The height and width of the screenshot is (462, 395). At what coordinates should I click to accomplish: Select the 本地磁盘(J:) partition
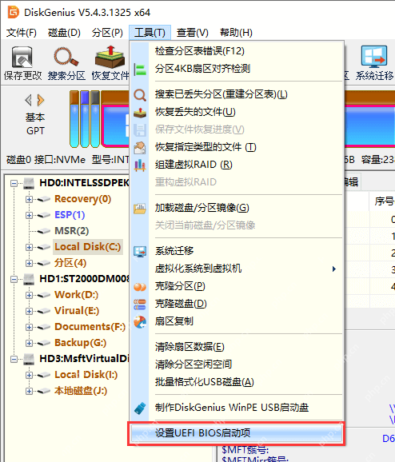[81, 391]
